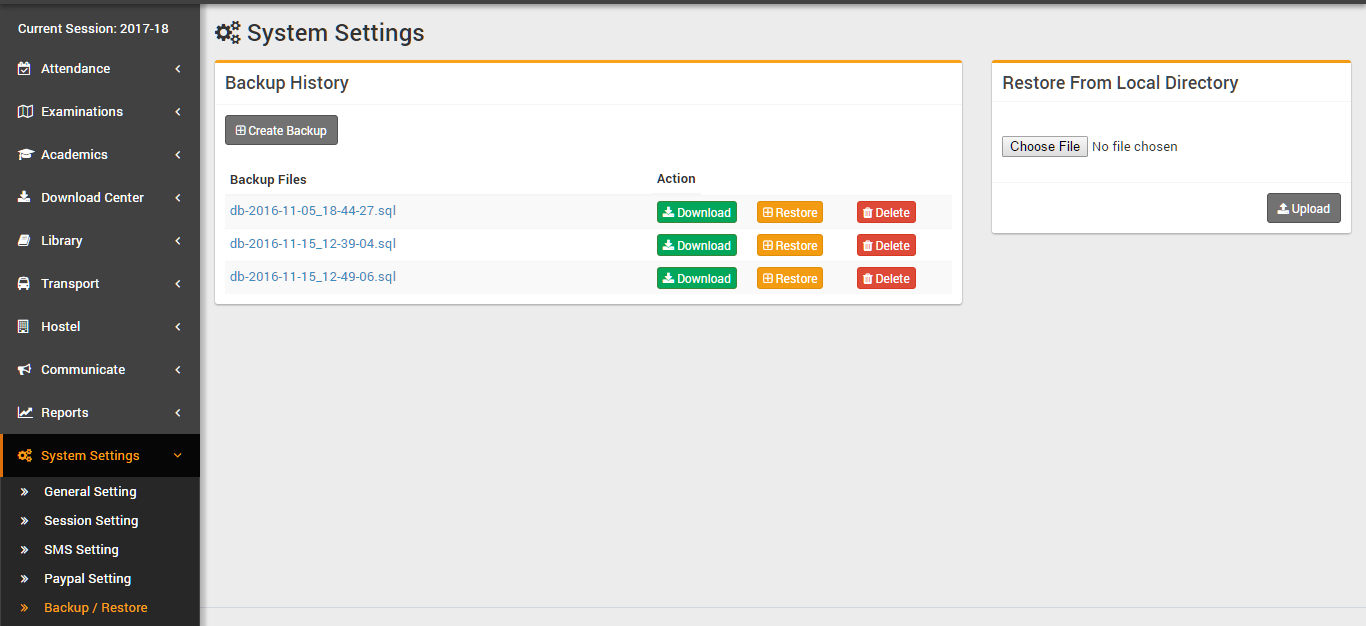
Task: Click the Reports chart icon
Action: [x=25, y=413]
